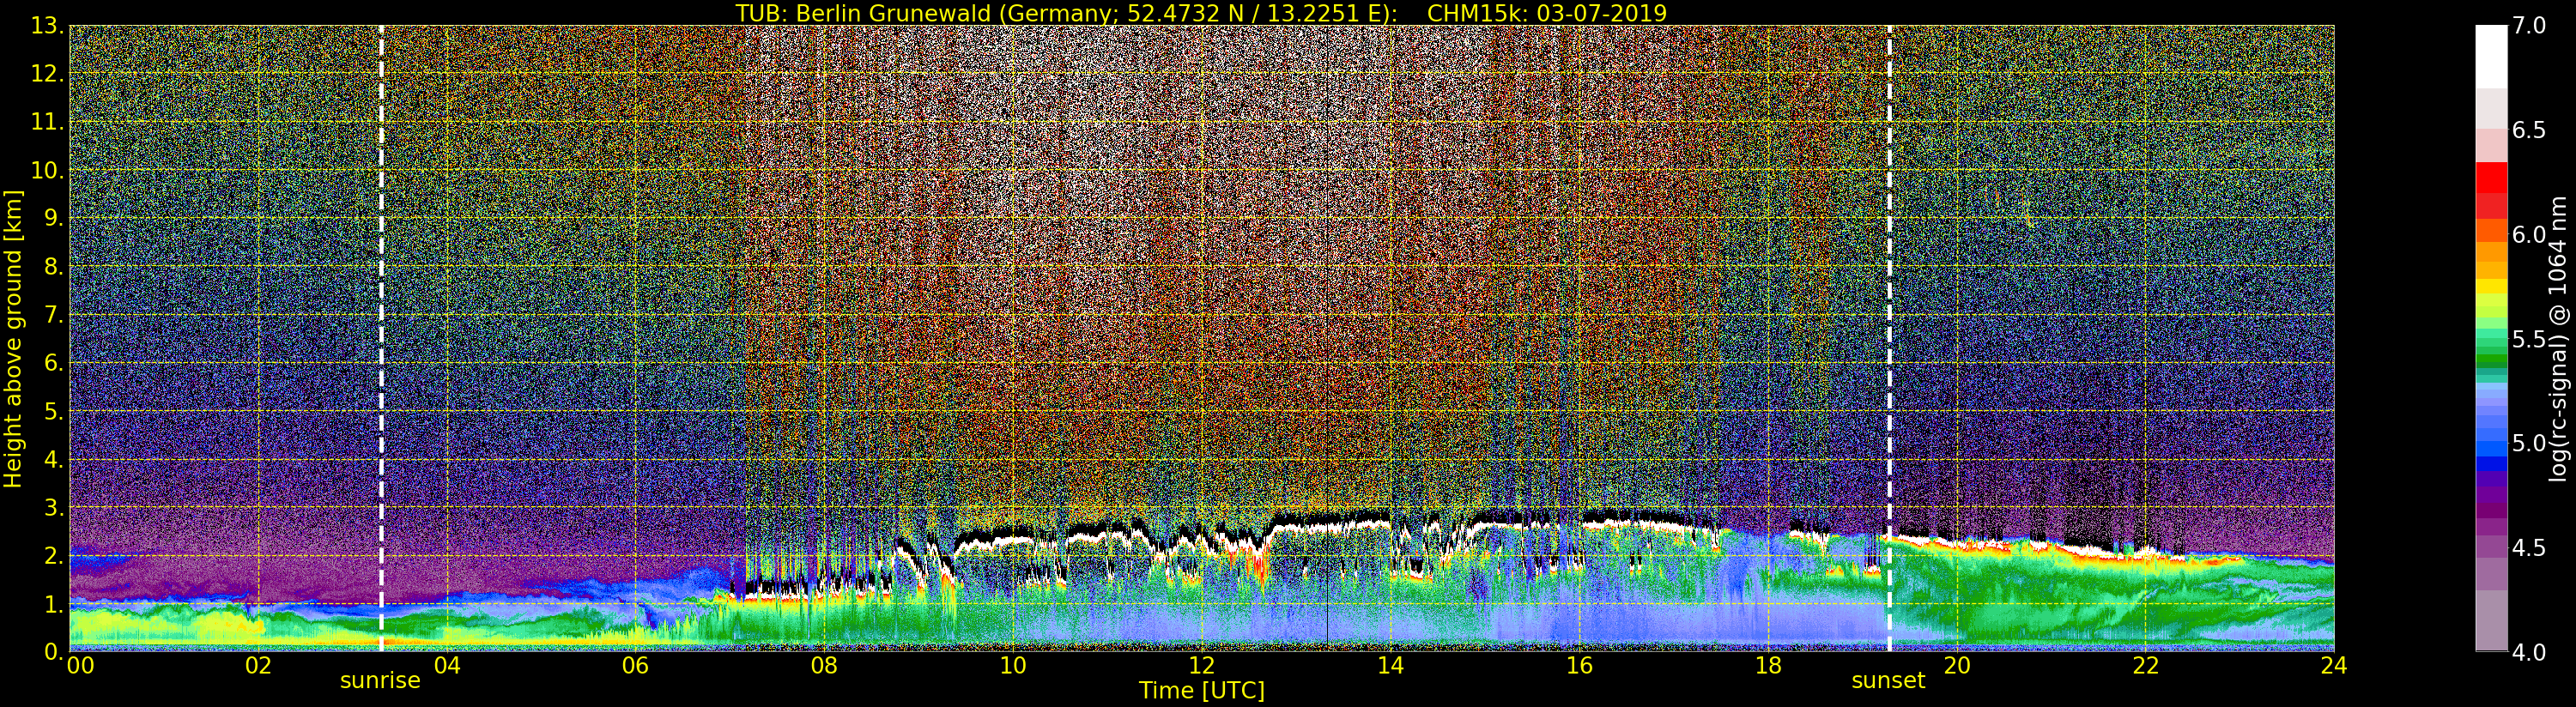Click the time tick label '00'
The width and height of the screenshot is (2576, 707).
(x=80, y=665)
